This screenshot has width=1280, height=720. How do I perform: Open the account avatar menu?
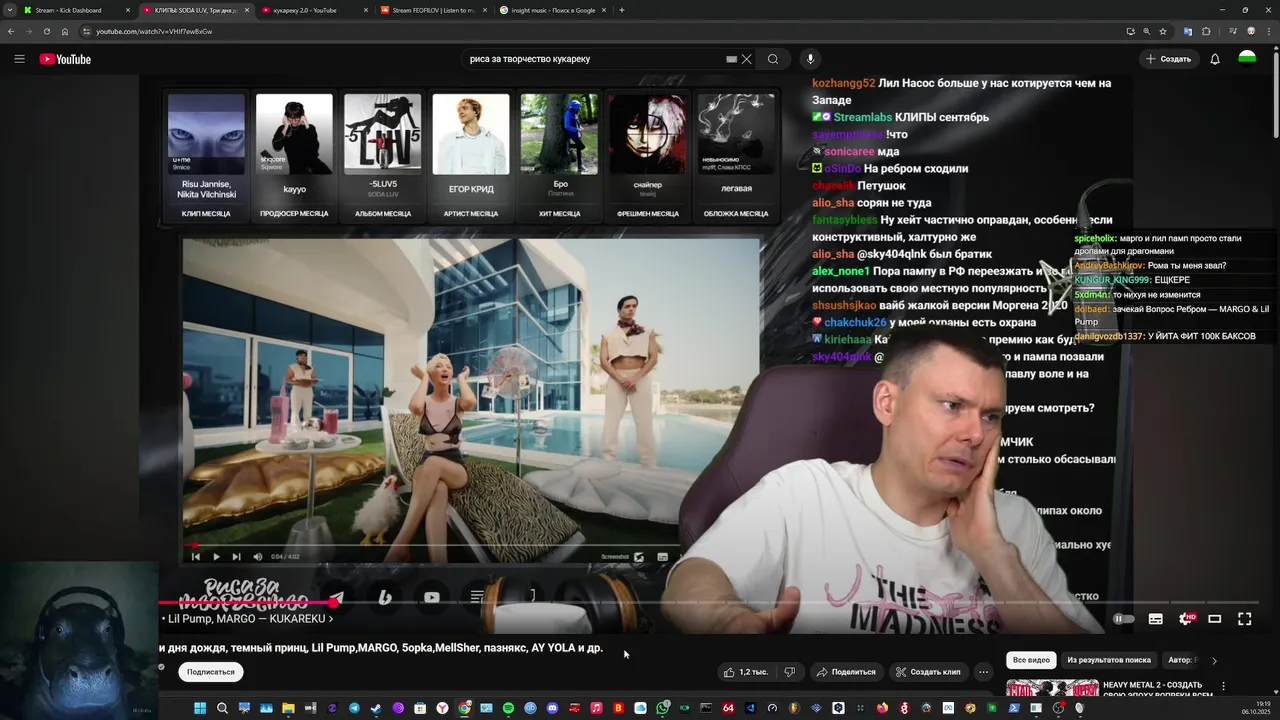click(x=1247, y=59)
